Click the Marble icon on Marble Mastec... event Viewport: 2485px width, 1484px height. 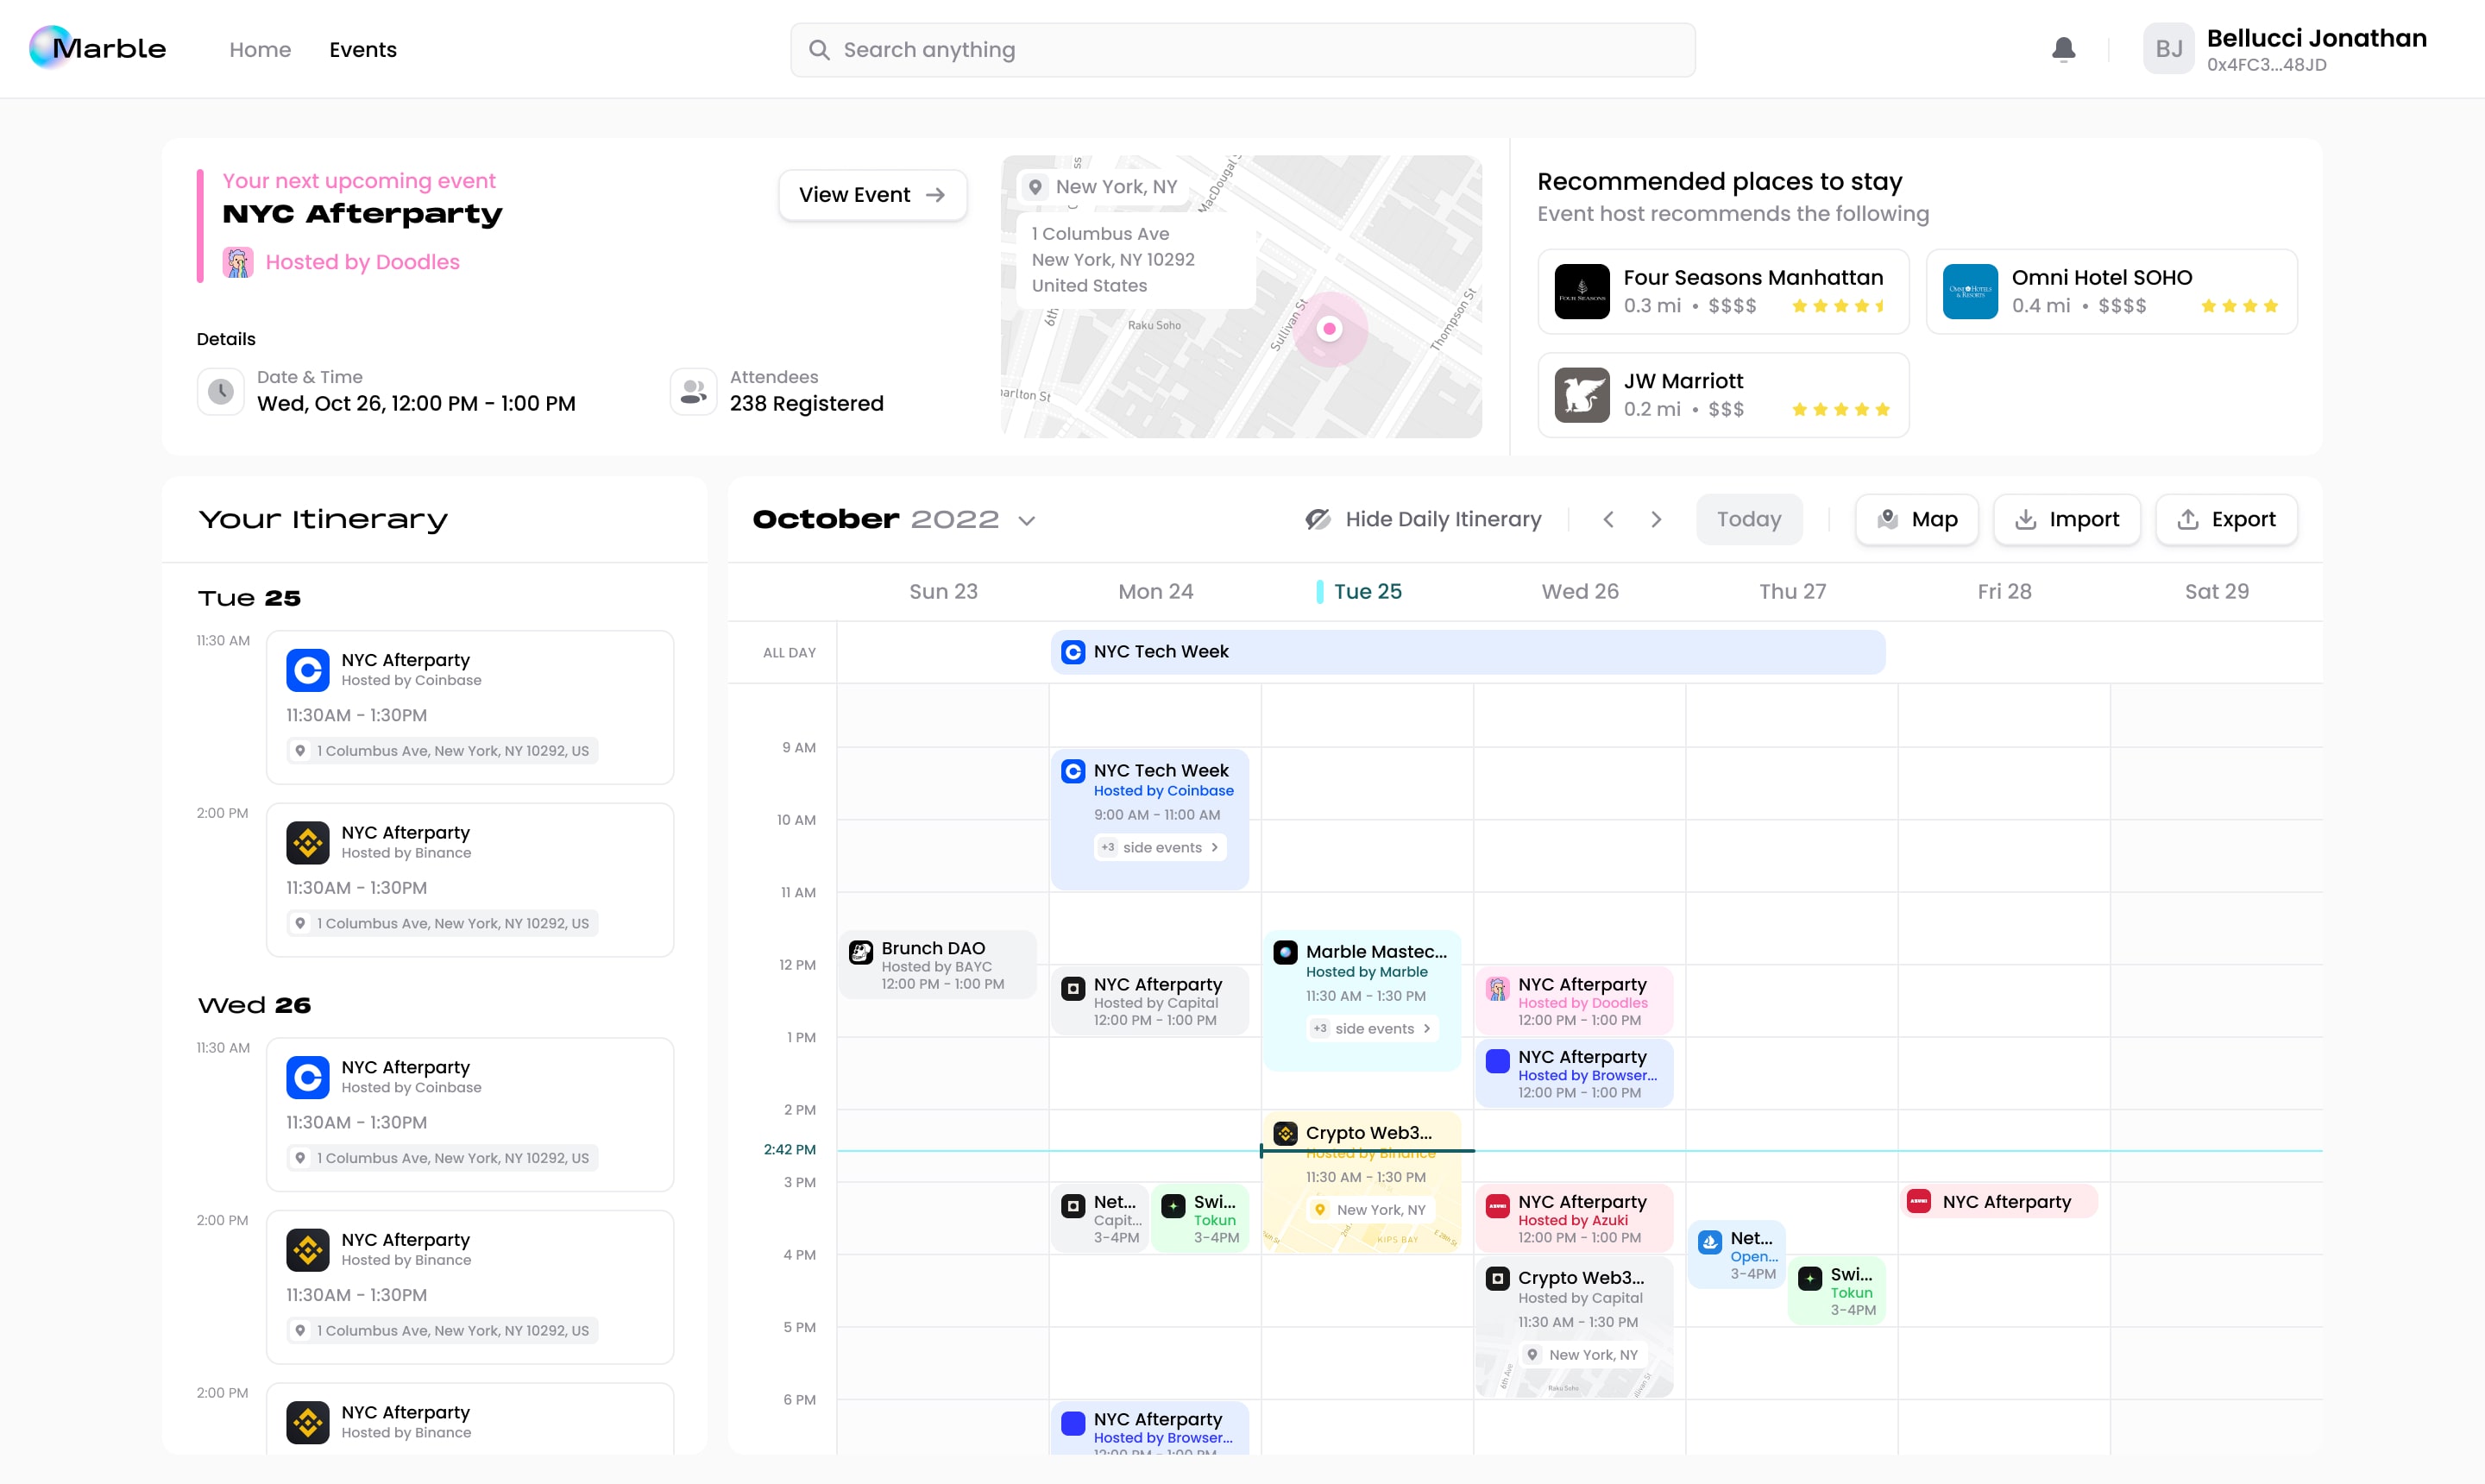click(x=1285, y=952)
